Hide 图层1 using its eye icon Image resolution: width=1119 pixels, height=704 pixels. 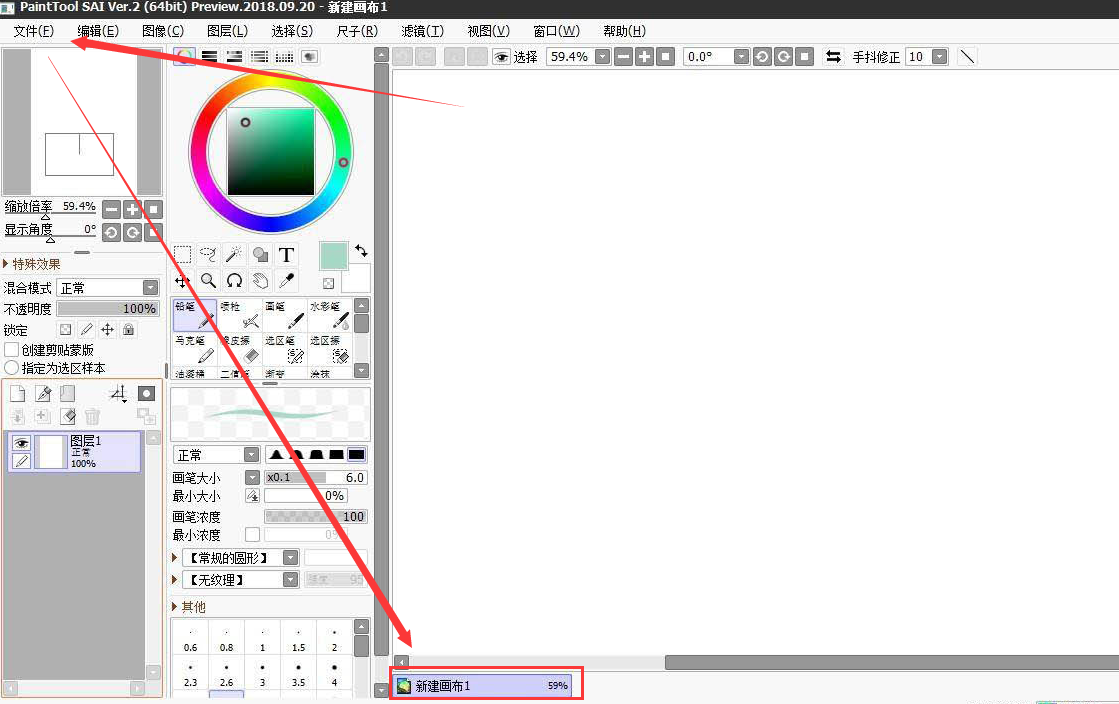click(21, 443)
